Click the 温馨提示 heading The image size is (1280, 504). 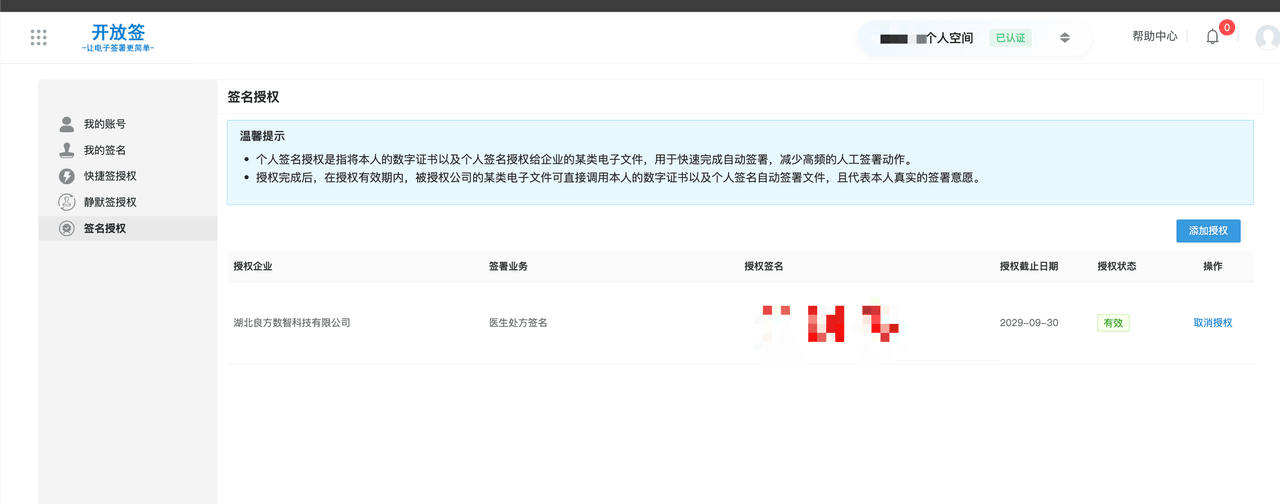262,136
